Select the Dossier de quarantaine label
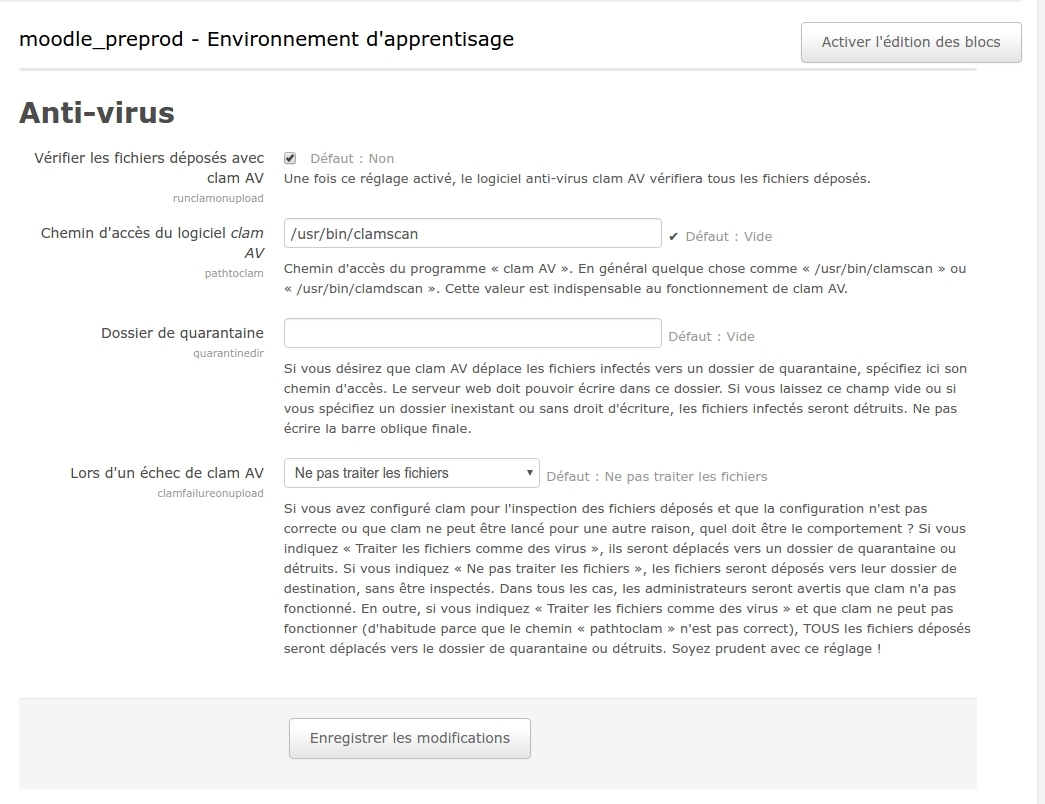This screenshot has width=1045, height=804. [182, 333]
